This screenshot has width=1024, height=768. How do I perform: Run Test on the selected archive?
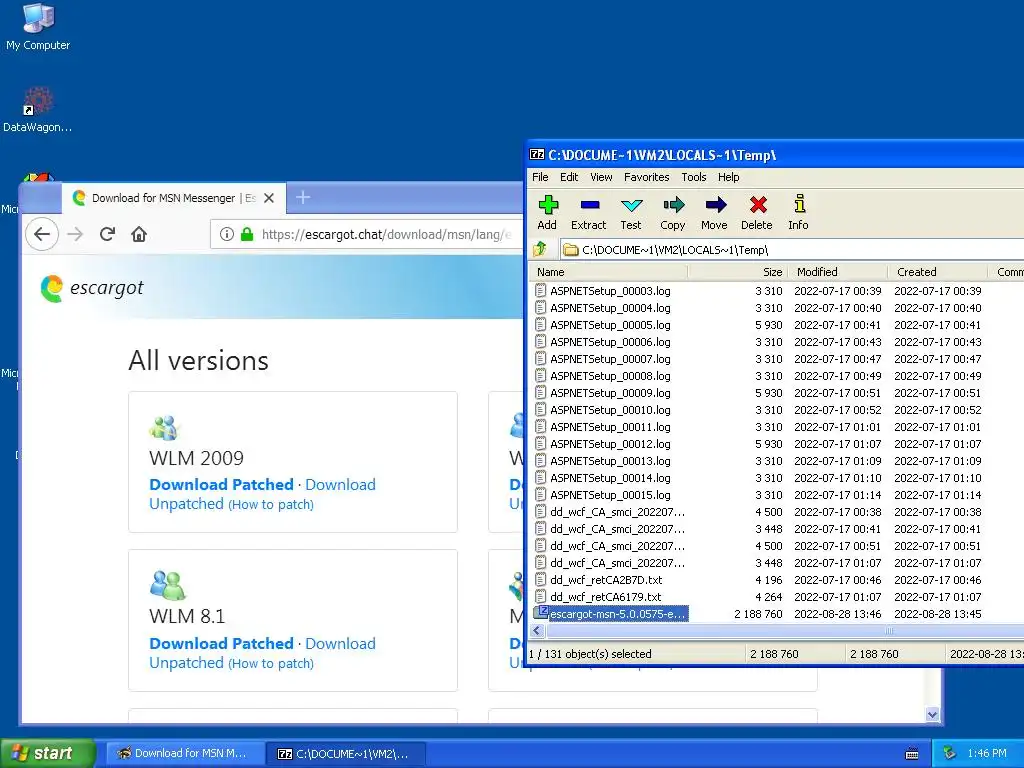(x=631, y=213)
